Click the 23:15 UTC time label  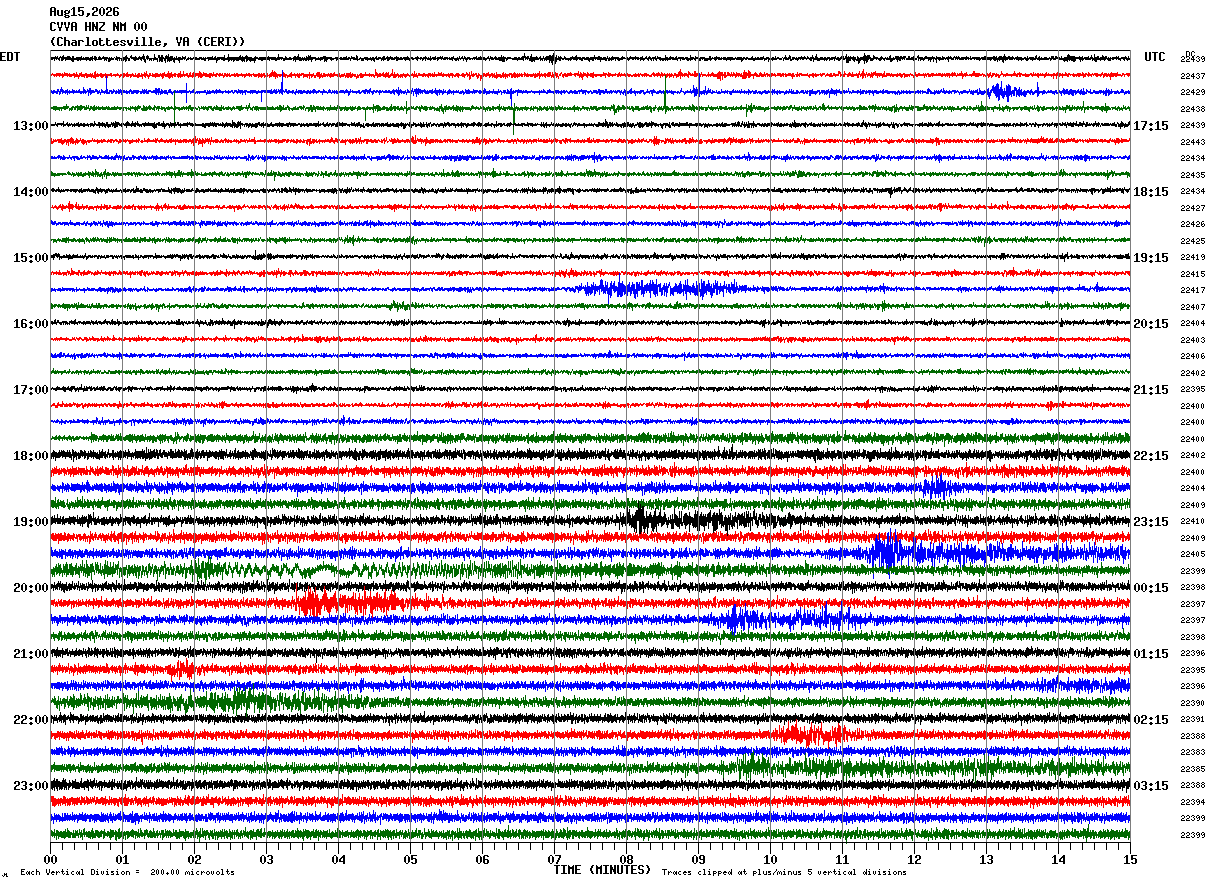coord(1151,522)
